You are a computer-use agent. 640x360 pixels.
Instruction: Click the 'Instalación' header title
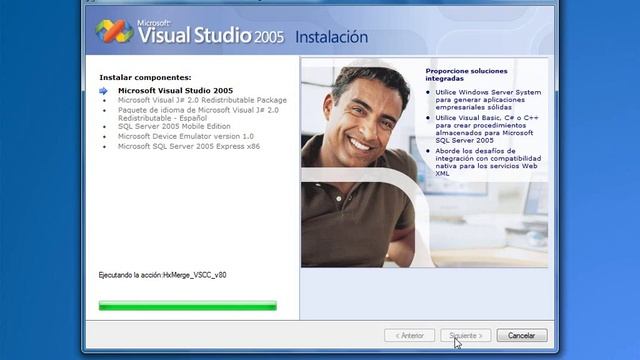pyautogui.click(x=331, y=37)
